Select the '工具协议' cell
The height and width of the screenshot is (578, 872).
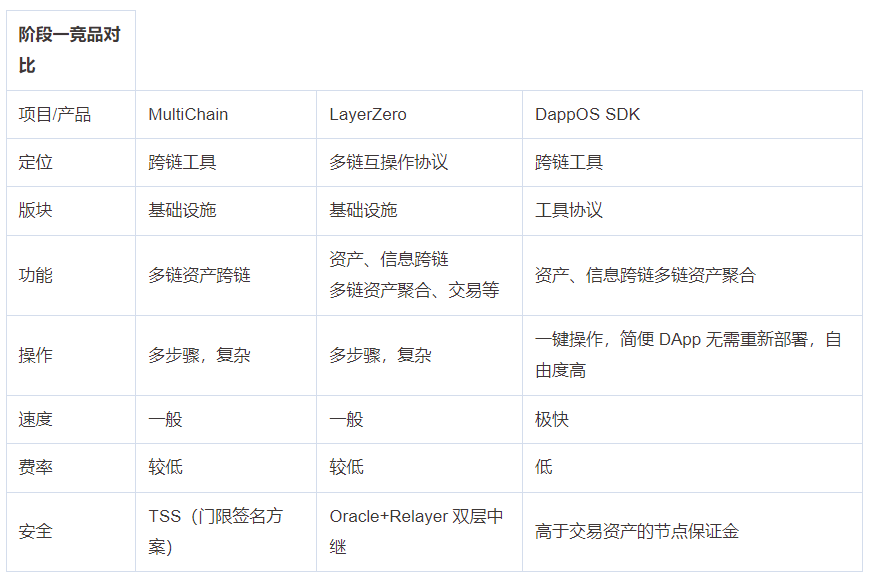(x=692, y=211)
